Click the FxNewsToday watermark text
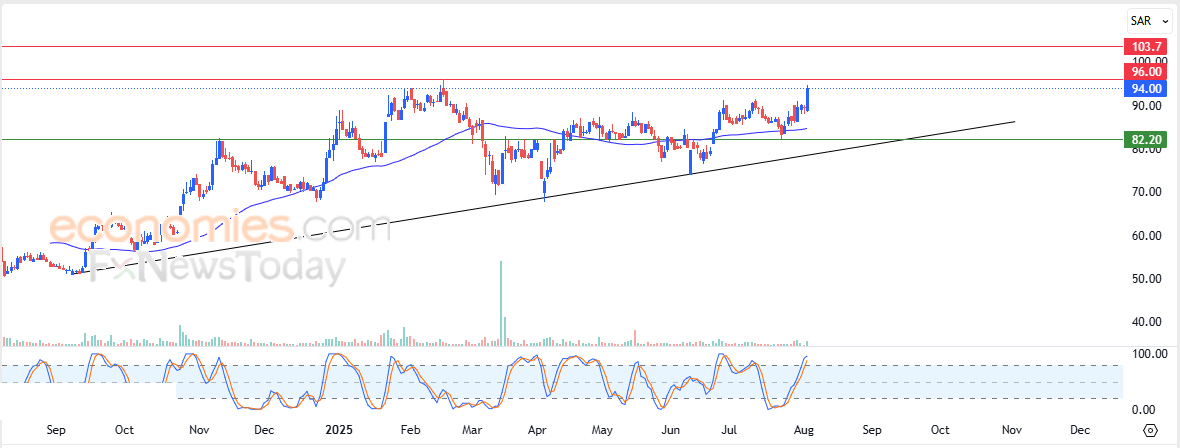 point(215,268)
